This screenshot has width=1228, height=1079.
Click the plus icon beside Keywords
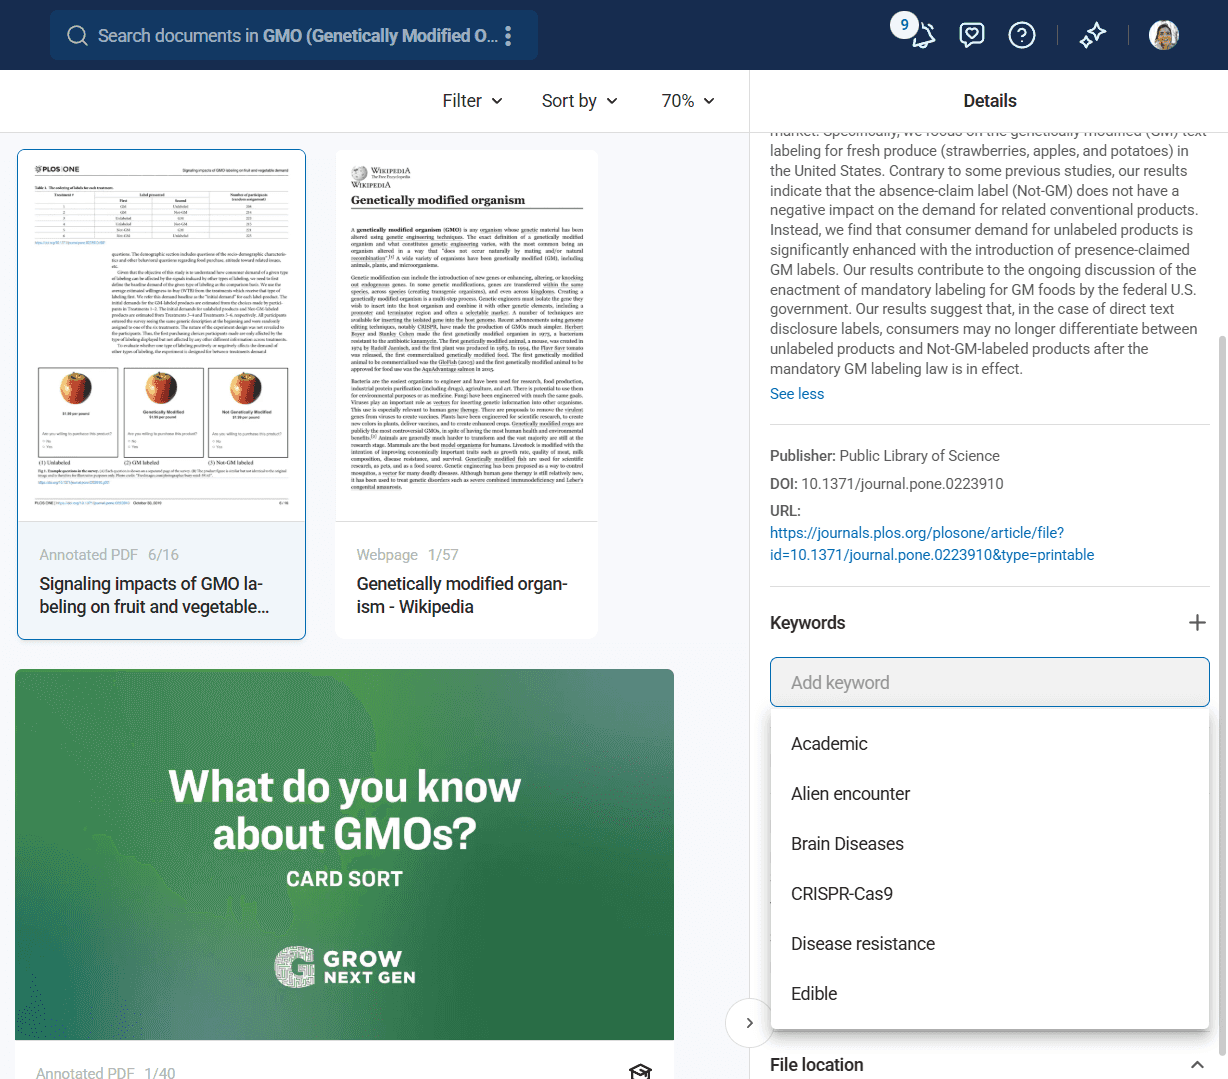click(x=1196, y=623)
